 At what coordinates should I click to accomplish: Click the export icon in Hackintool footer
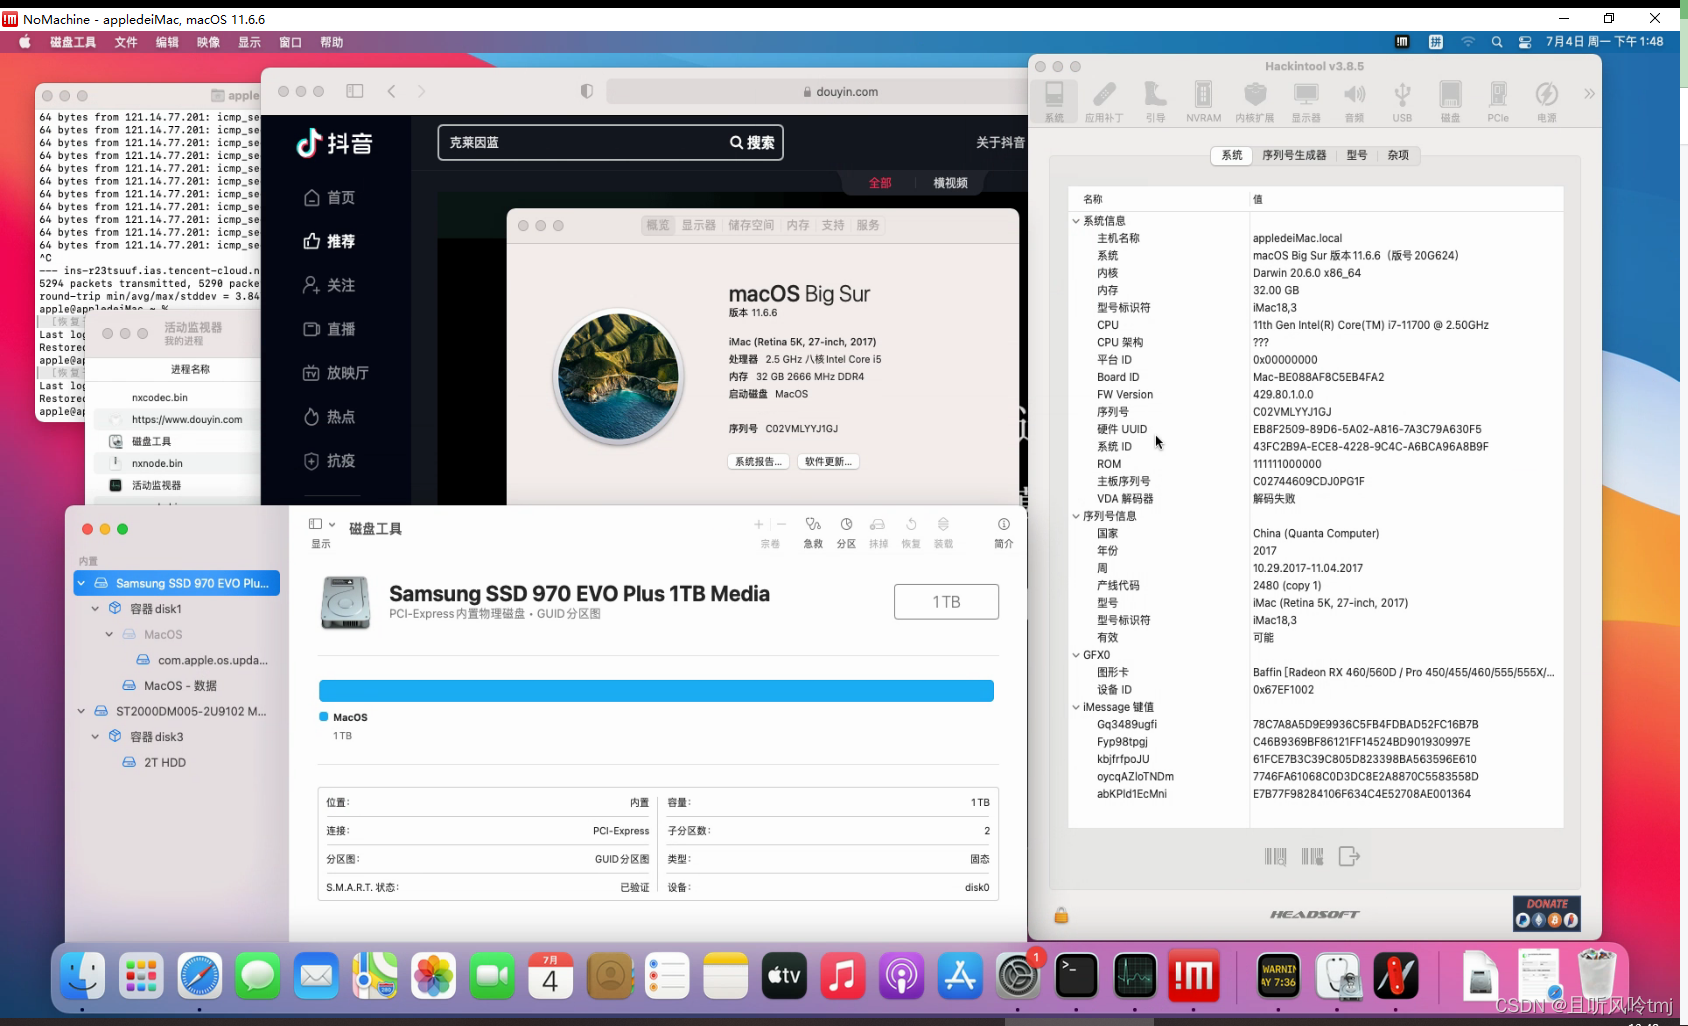(x=1349, y=857)
